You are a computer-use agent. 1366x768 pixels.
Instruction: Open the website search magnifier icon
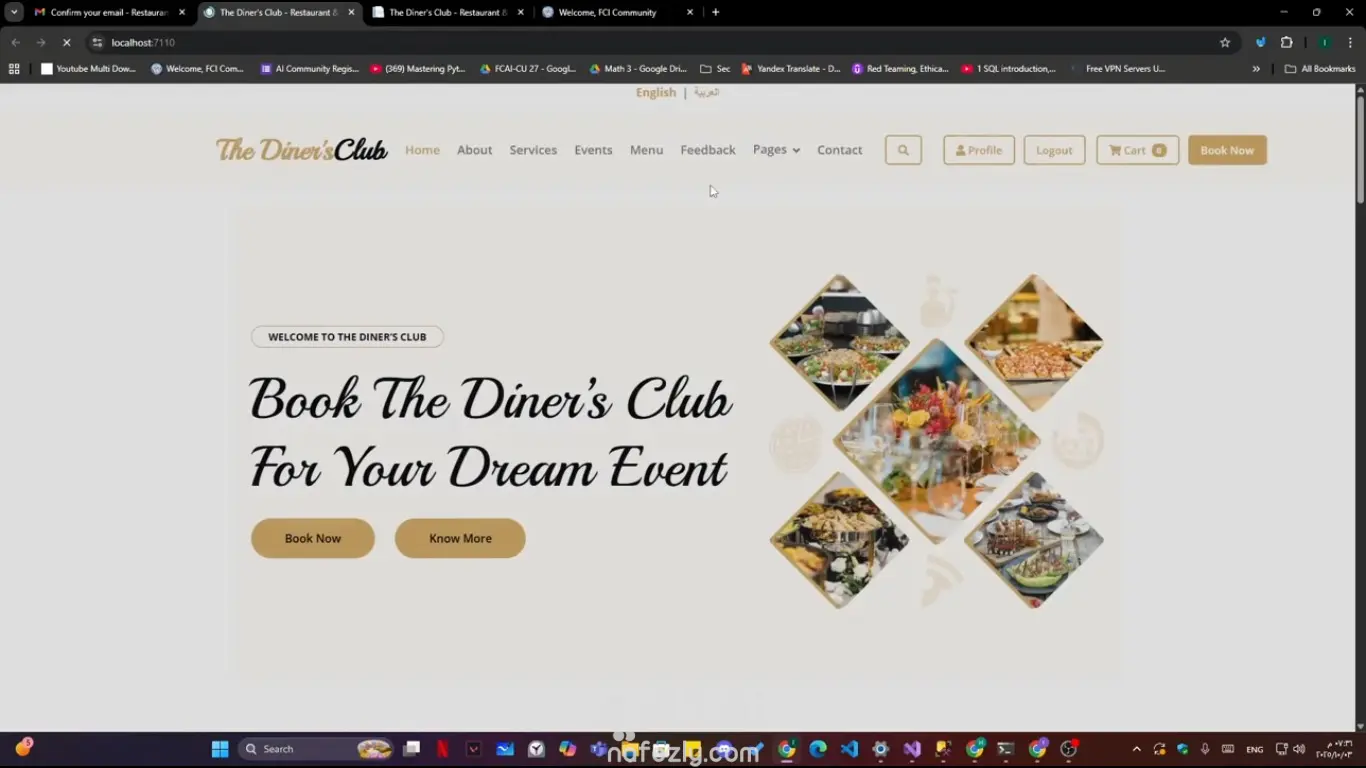click(903, 150)
